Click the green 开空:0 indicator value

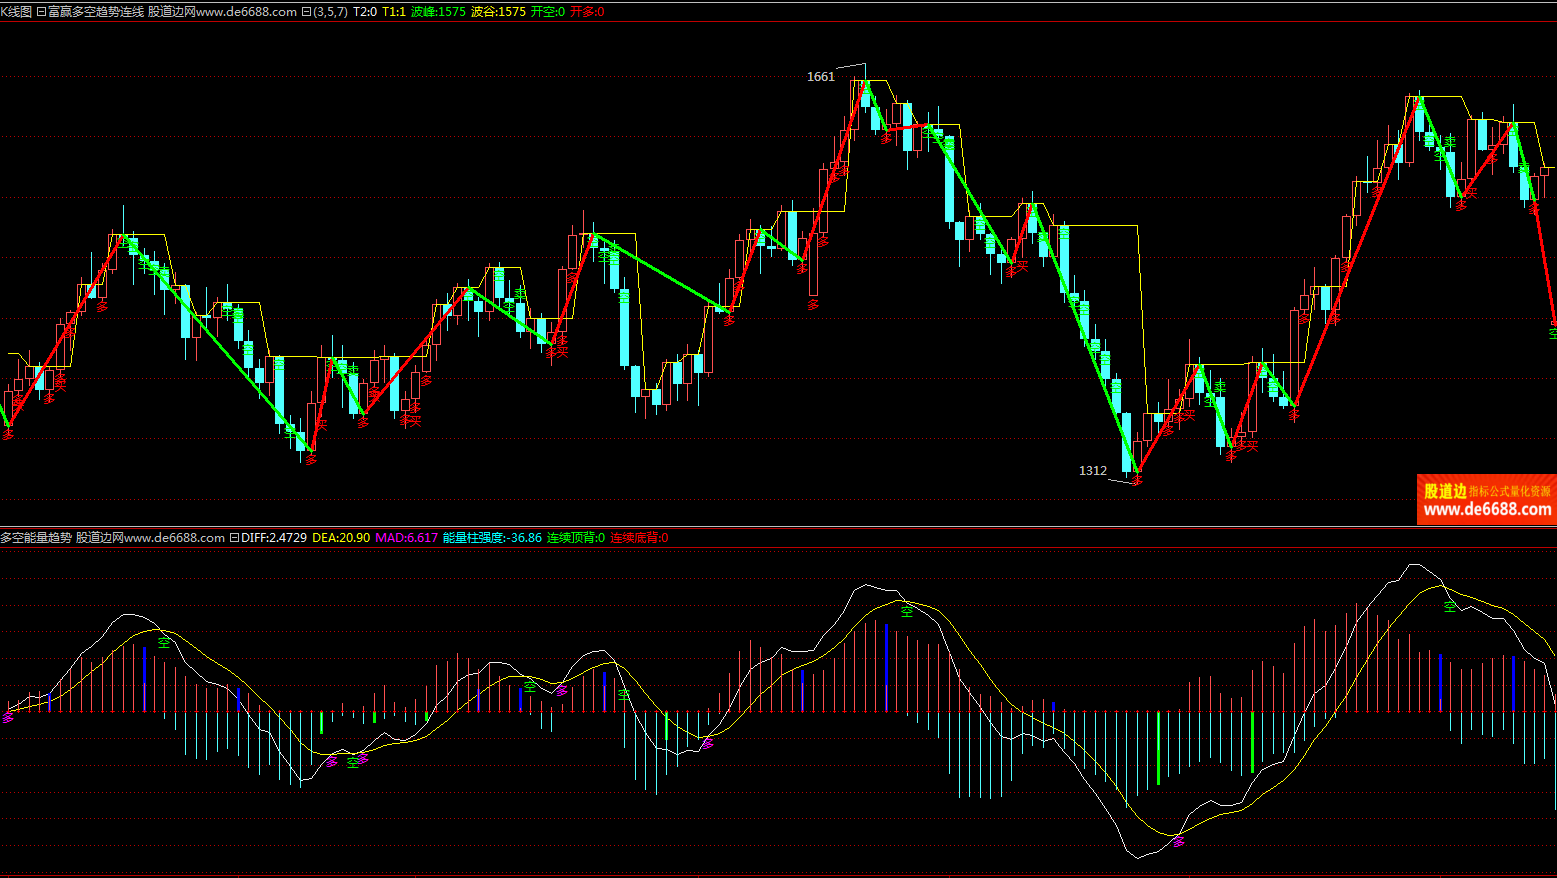click(547, 12)
